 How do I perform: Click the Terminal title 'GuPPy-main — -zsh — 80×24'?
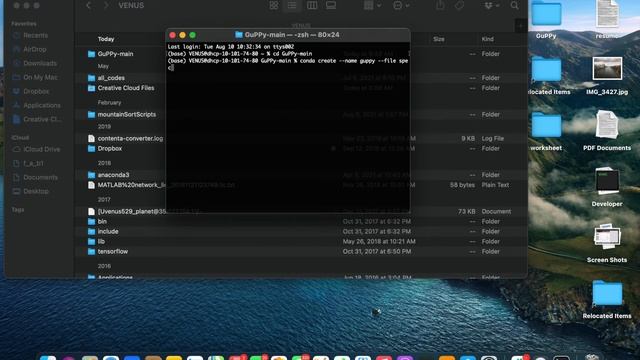click(x=292, y=35)
